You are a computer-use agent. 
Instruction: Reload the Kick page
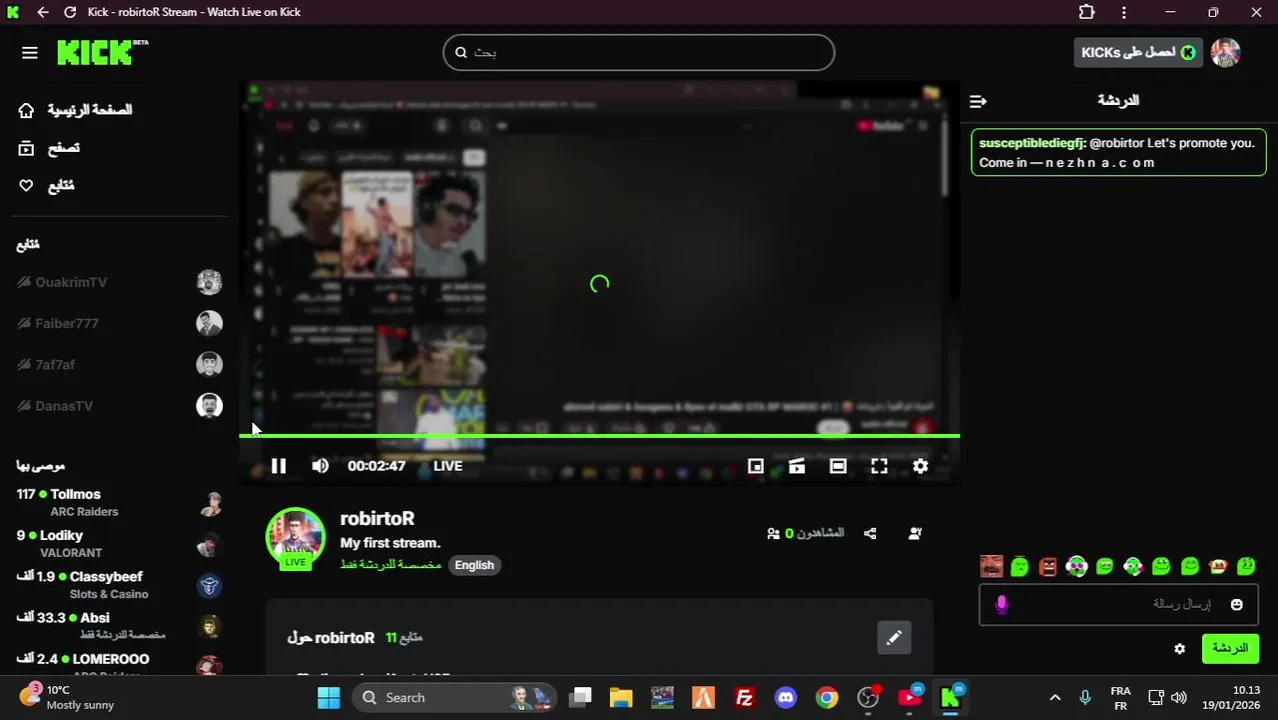70,12
